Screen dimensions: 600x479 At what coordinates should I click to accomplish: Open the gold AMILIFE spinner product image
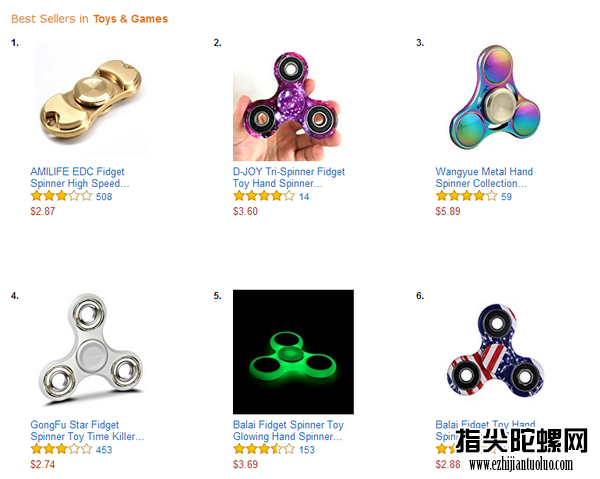click(91, 100)
